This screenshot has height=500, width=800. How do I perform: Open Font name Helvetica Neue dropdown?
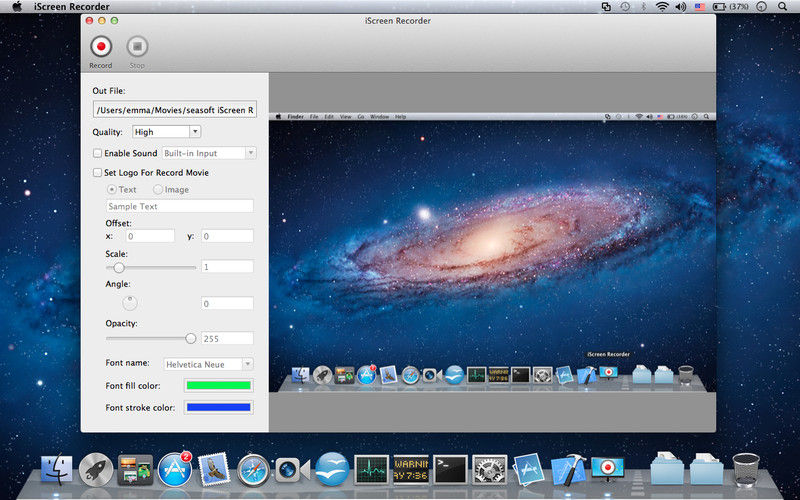[x=209, y=364]
